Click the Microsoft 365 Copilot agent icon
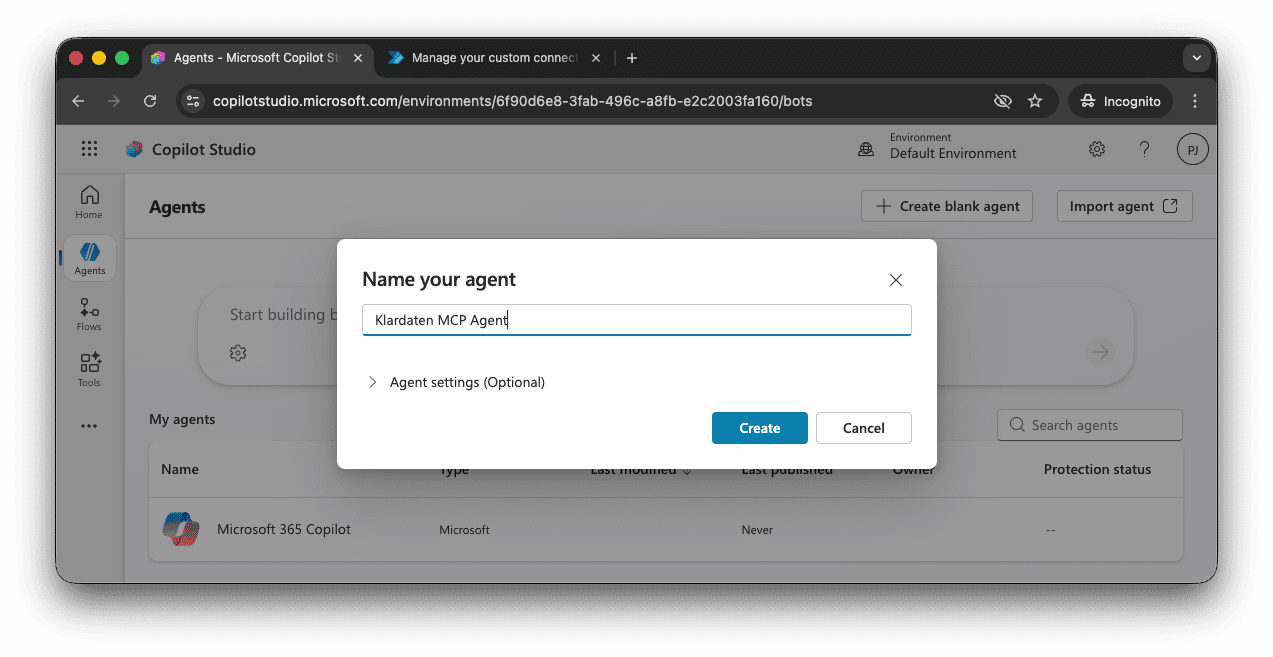This screenshot has width=1273, height=657. [x=181, y=529]
